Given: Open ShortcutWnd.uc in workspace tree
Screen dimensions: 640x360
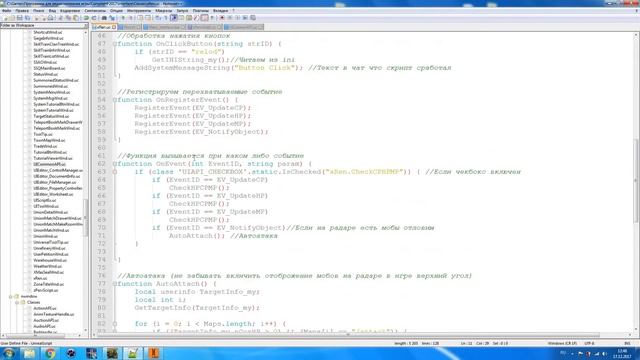Looking at the screenshot, I should coord(48,32).
